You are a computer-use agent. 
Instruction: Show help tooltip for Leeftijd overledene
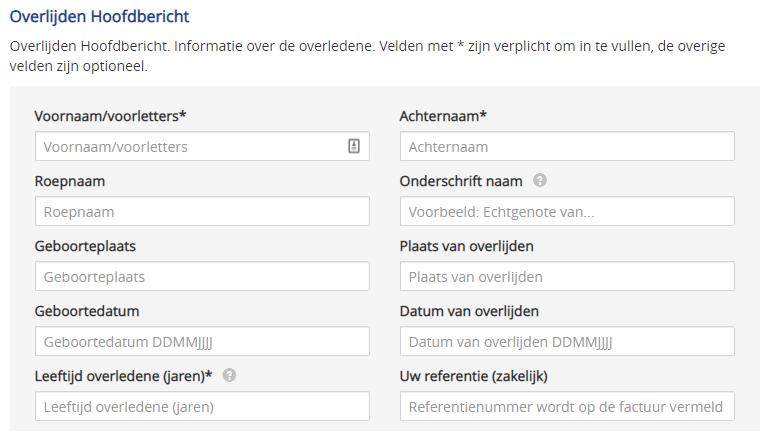tap(229, 375)
